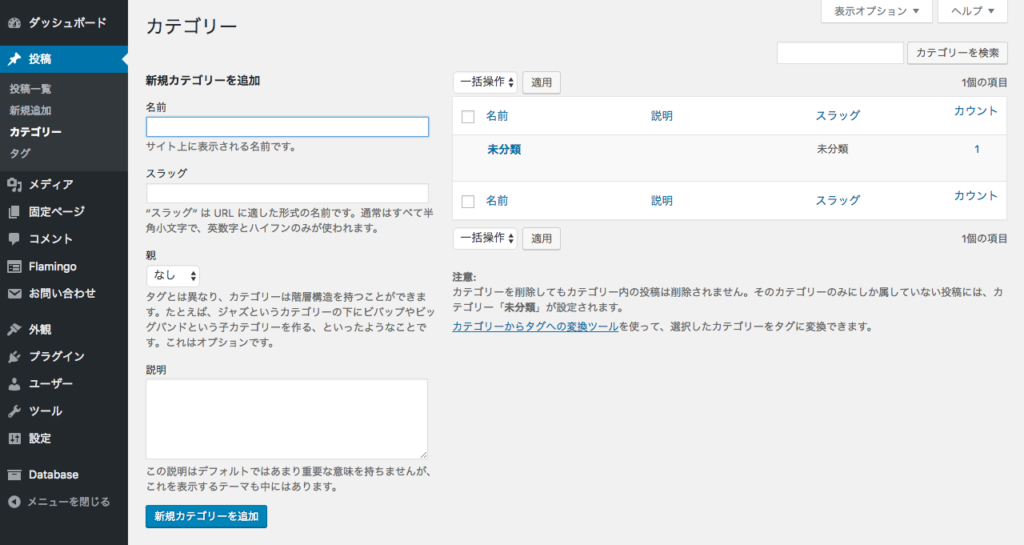Check the select-all checkbox in table header
Viewport: 1024px width, 545px height.
(x=468, y=117)
